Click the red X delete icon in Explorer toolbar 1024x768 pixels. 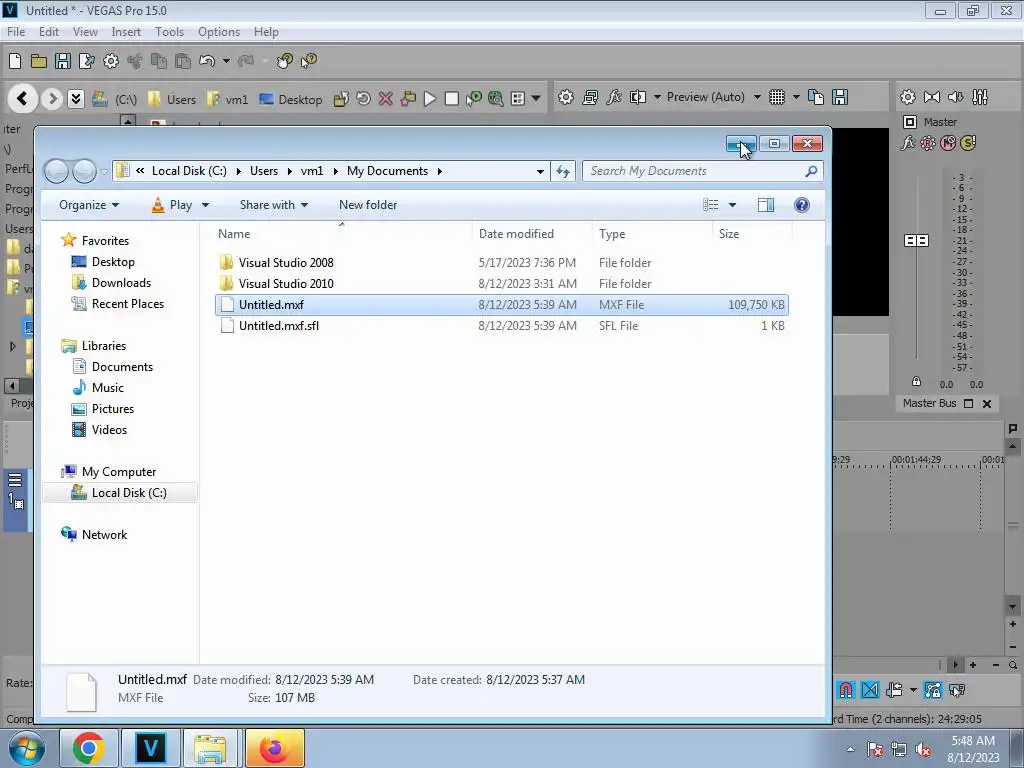(386, 99)
